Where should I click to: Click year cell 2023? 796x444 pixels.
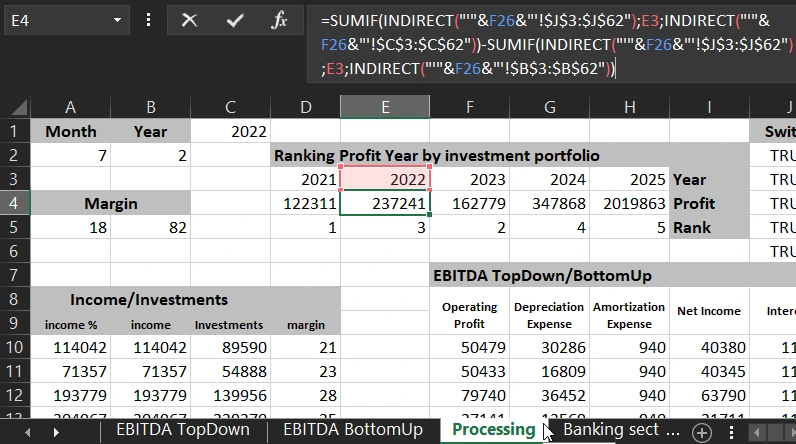470,180
